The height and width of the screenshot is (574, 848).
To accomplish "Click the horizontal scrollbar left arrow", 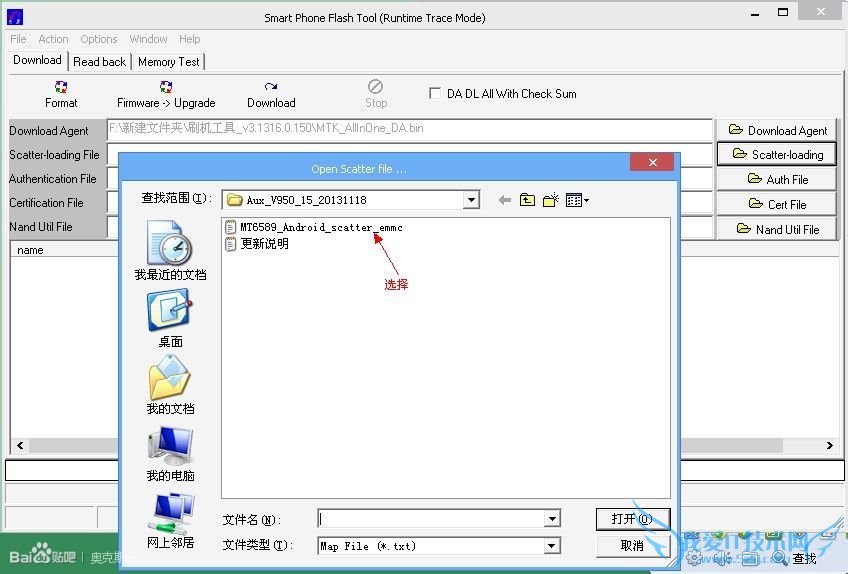I will [x=20, y=445].
